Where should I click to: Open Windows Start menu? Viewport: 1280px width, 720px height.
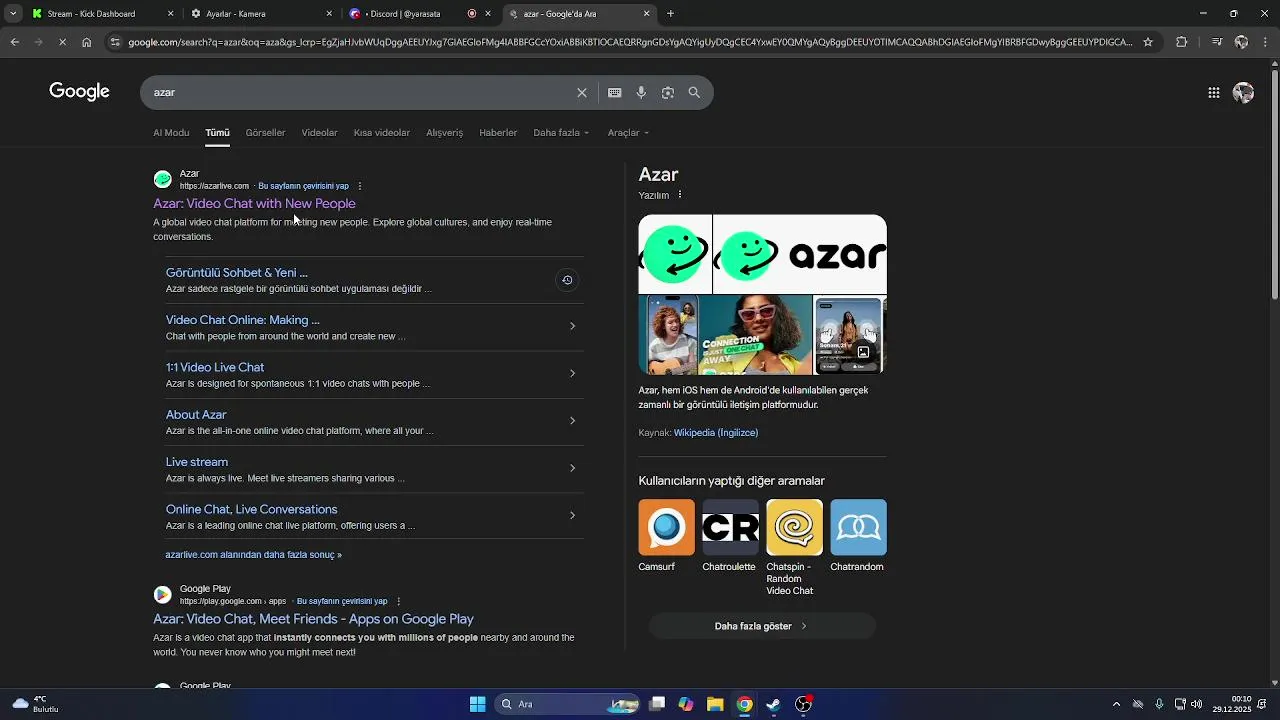point(478,704)
